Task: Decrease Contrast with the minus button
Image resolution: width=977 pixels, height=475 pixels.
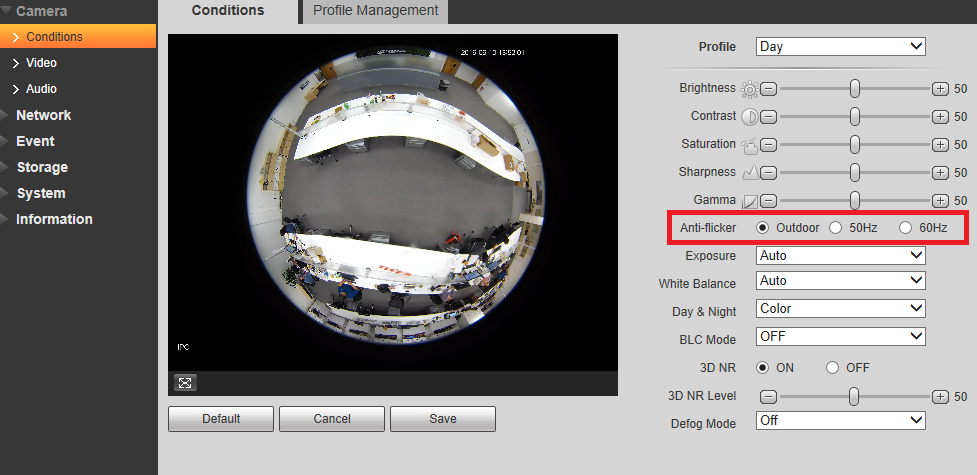Action: click(x=769, y=117)
